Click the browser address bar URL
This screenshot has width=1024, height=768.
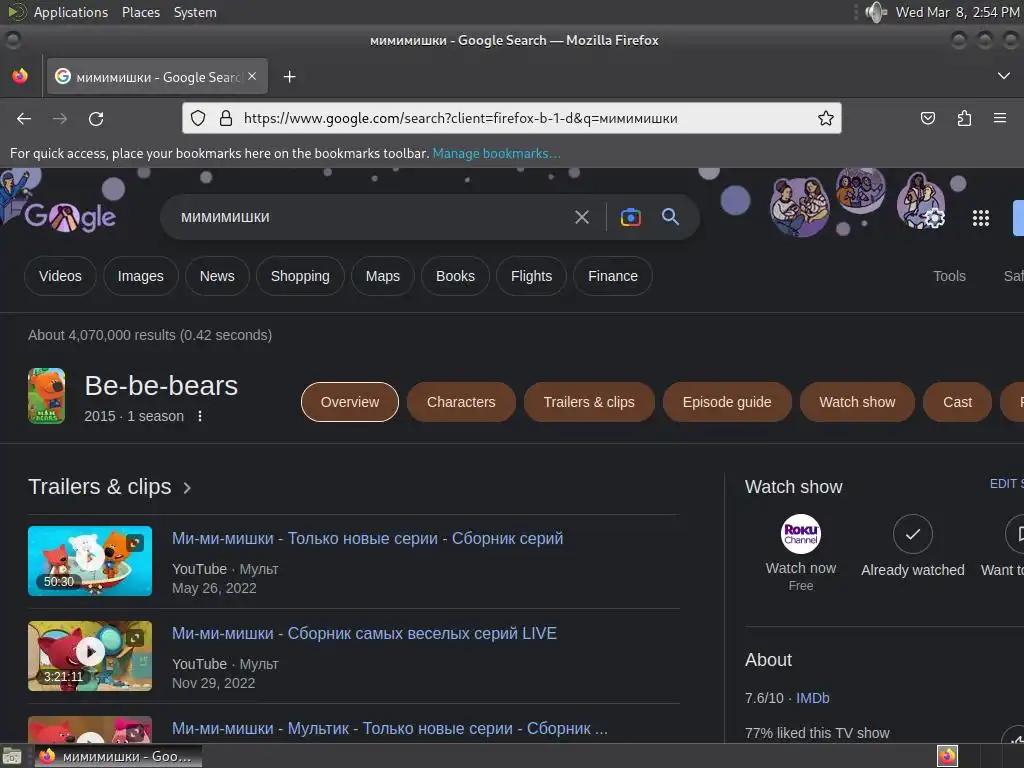pyautogui.click(x=460, y=118)
